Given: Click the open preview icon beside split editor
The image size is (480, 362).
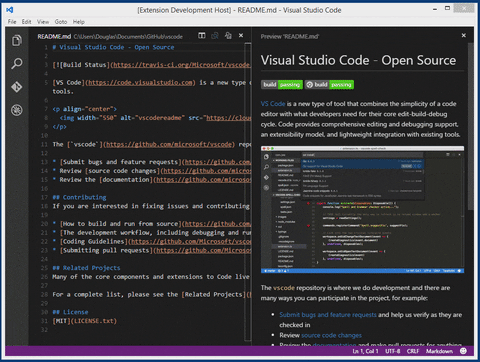Looking at the screenshot, I should click(x=215, y=35).
